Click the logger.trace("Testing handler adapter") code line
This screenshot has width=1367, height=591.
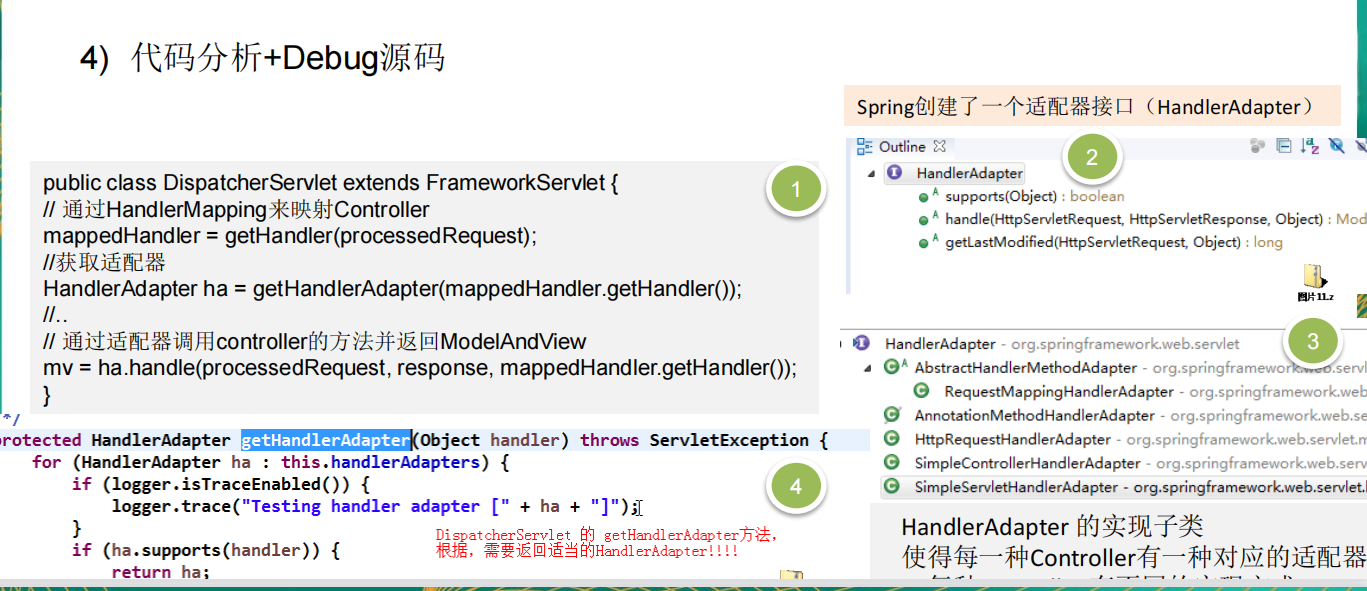[x=375, y=506]
